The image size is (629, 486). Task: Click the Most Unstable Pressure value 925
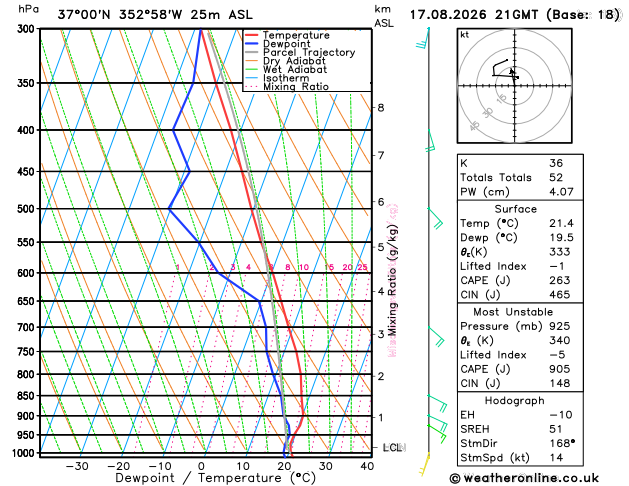pos(560,326)
